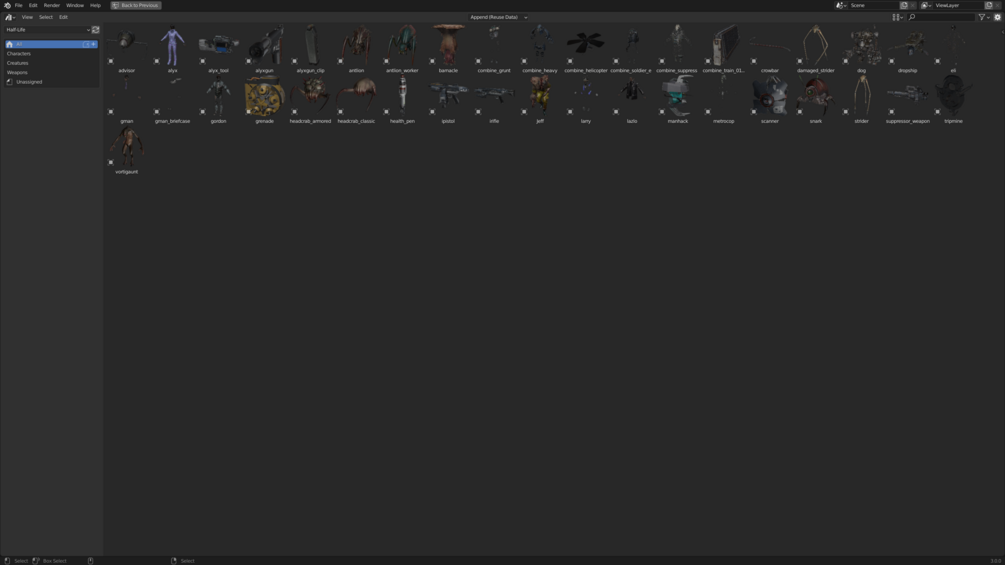The height and width of the screenshot is (565, 1005).
Task: Select the irifle asset
Action: point(494,99)
